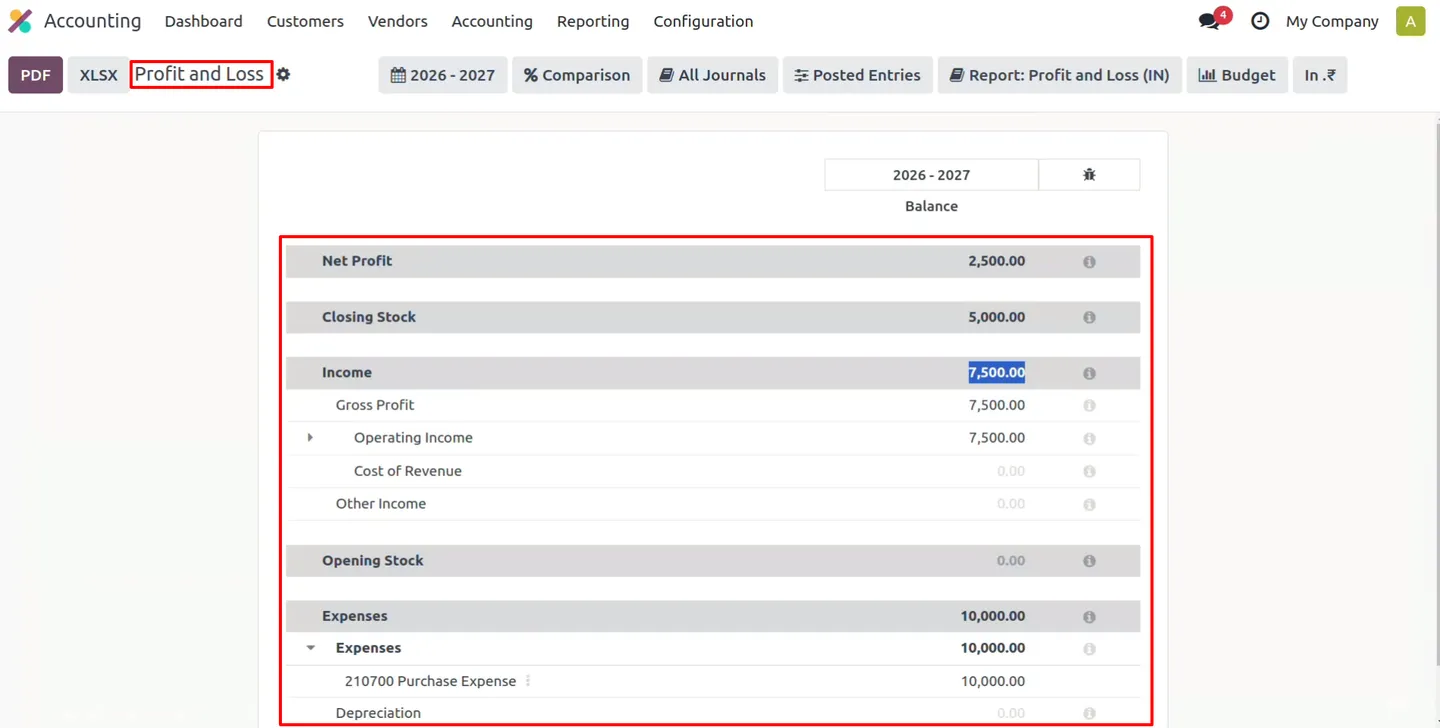Export the report as PDF
The width and height of the screenshot is (1440, 728).
point(36,75)
